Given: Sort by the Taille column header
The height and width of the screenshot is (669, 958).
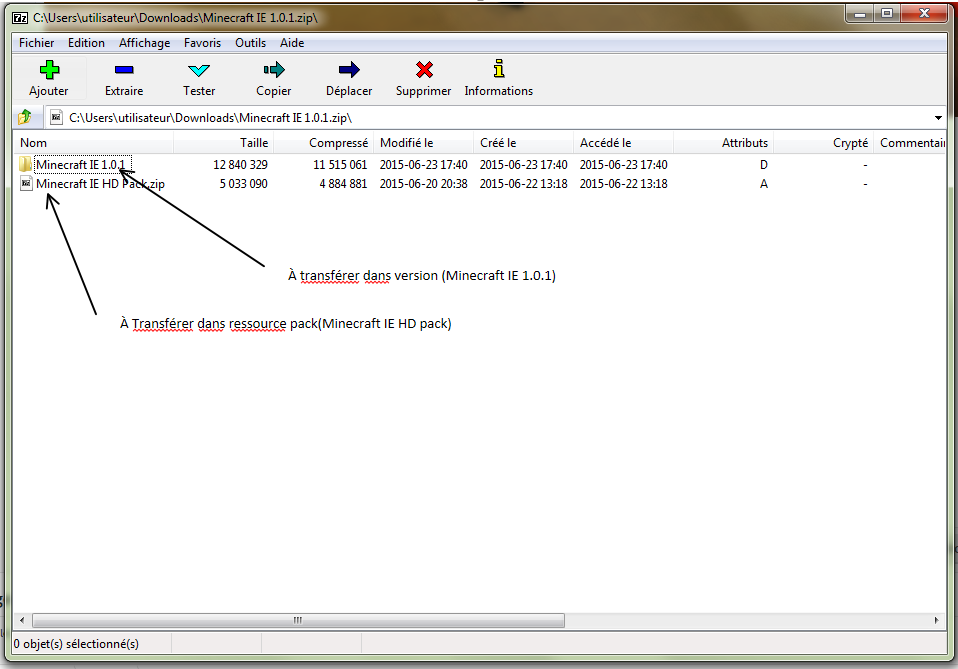Looking at the screenshot, I should (x=224, y=143).
